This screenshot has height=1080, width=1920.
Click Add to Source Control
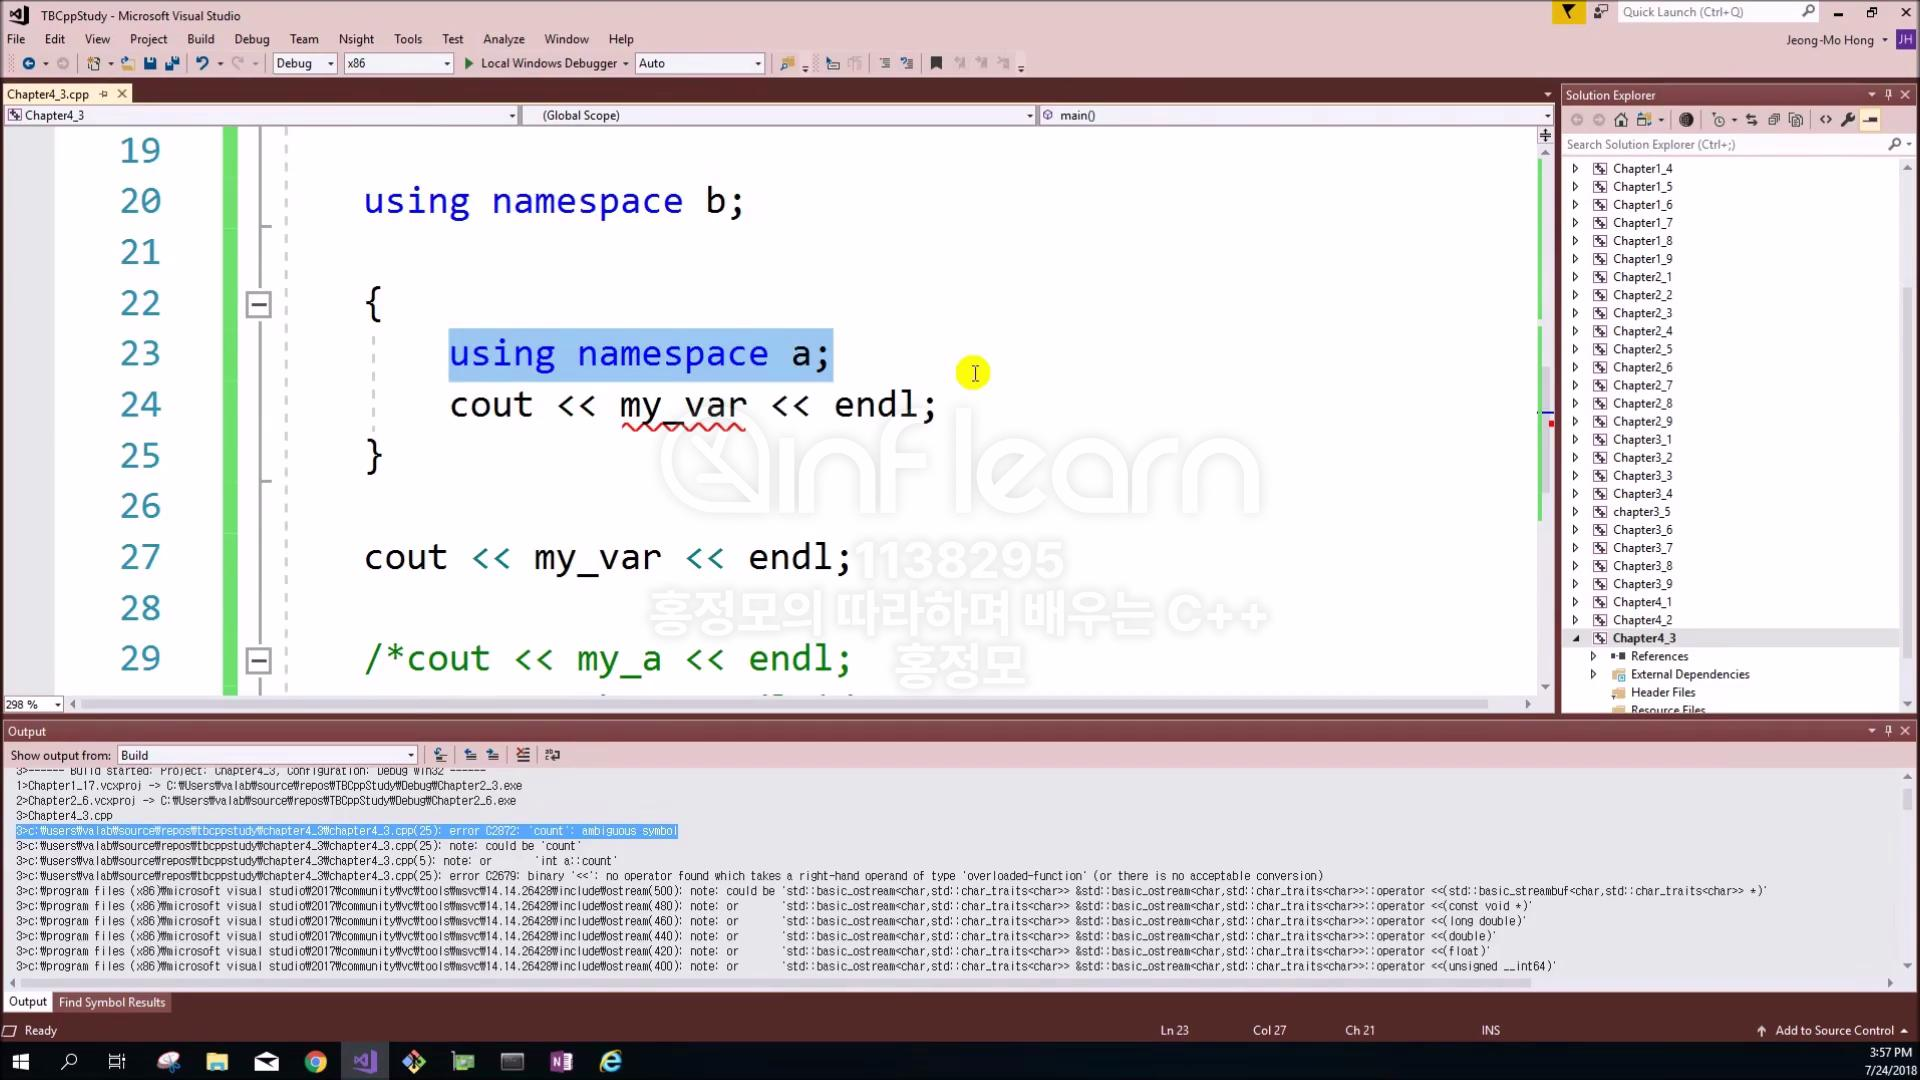click(1834, 1030)
